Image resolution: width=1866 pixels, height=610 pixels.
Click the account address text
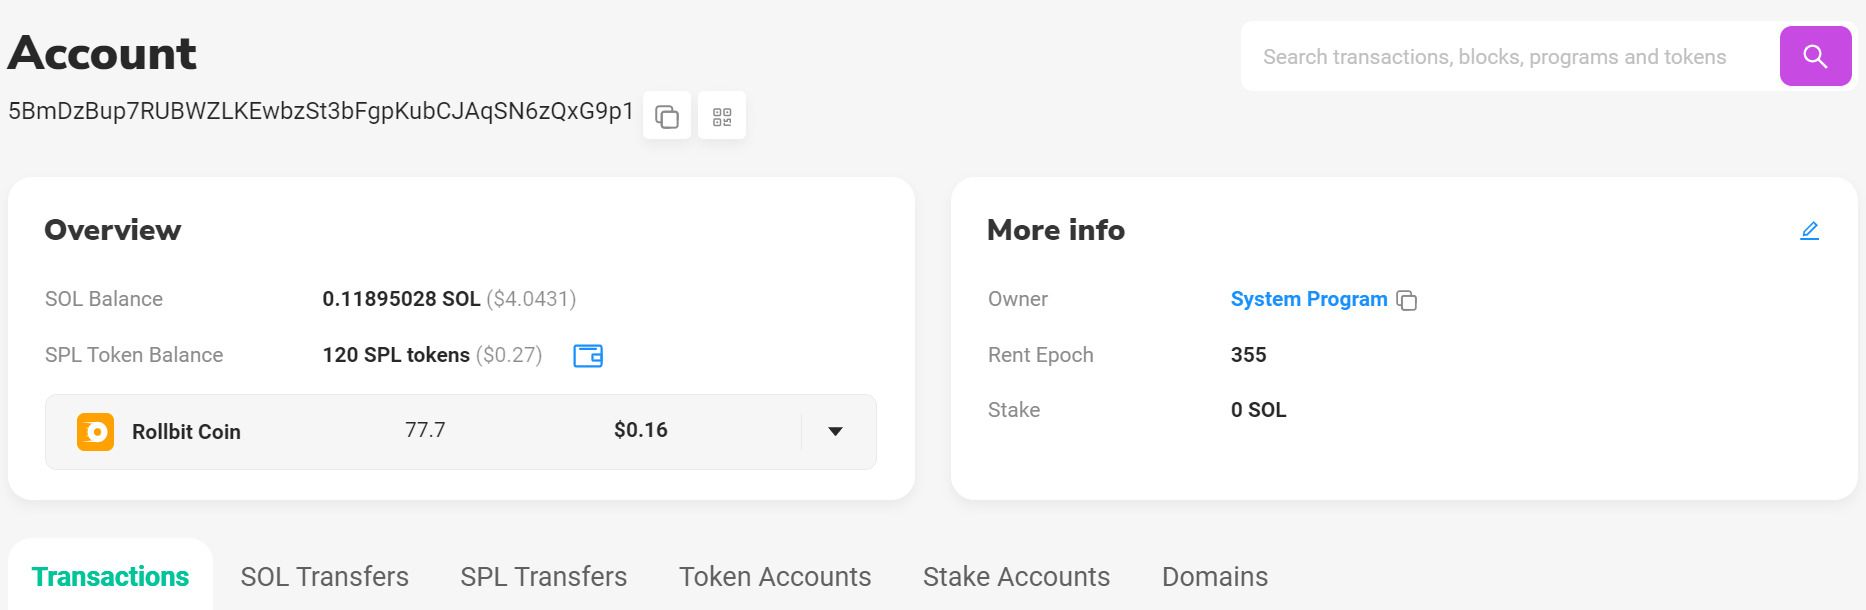point(321,111)
